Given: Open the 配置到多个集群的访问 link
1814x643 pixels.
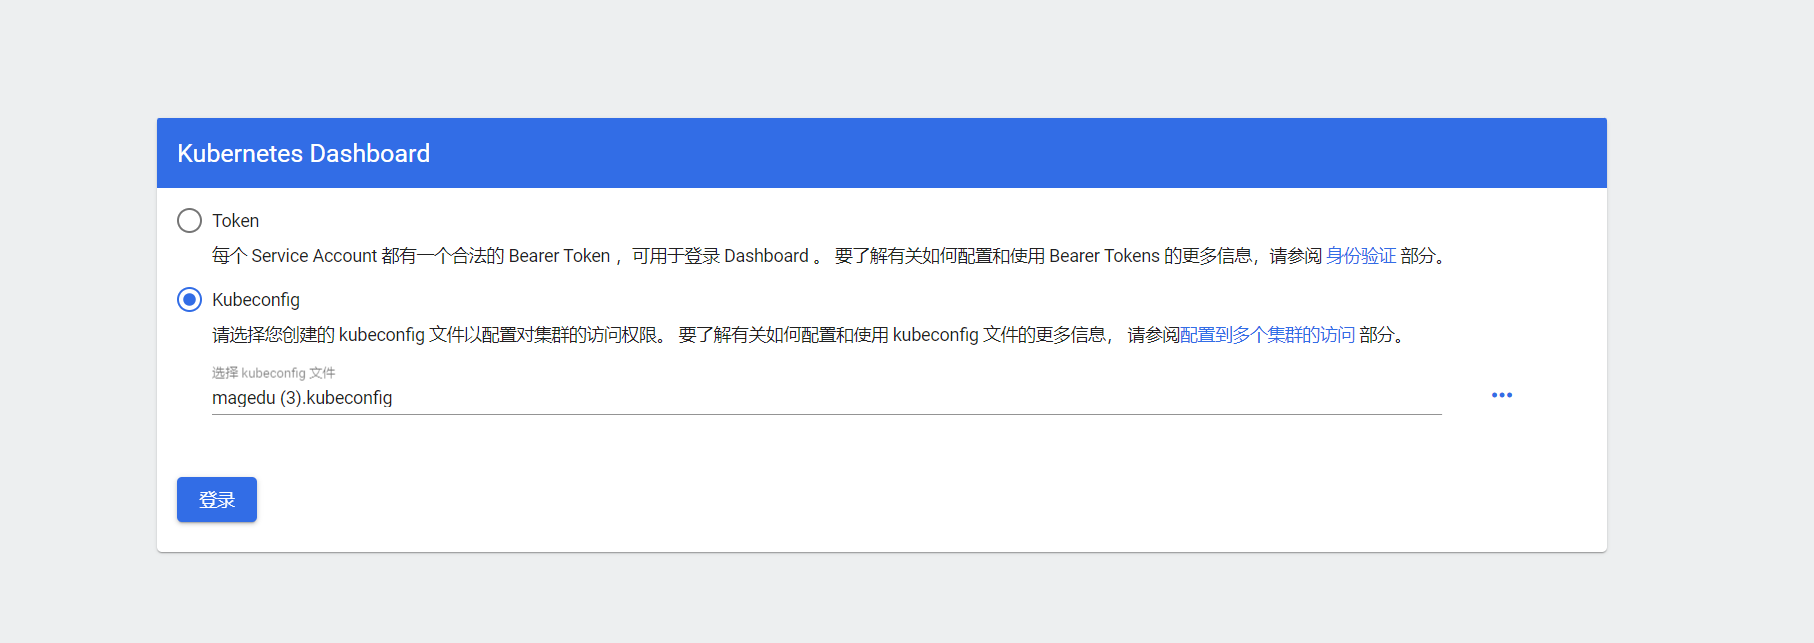Looking at the screenshot, I should 1267,335.
